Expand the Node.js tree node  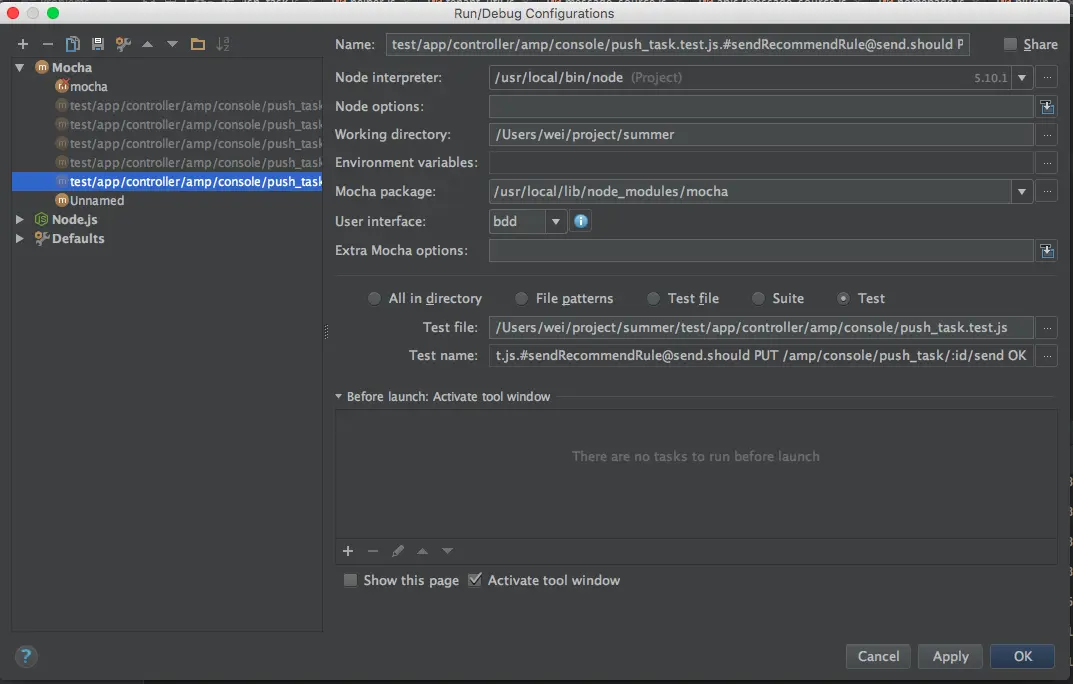point(20,220)
